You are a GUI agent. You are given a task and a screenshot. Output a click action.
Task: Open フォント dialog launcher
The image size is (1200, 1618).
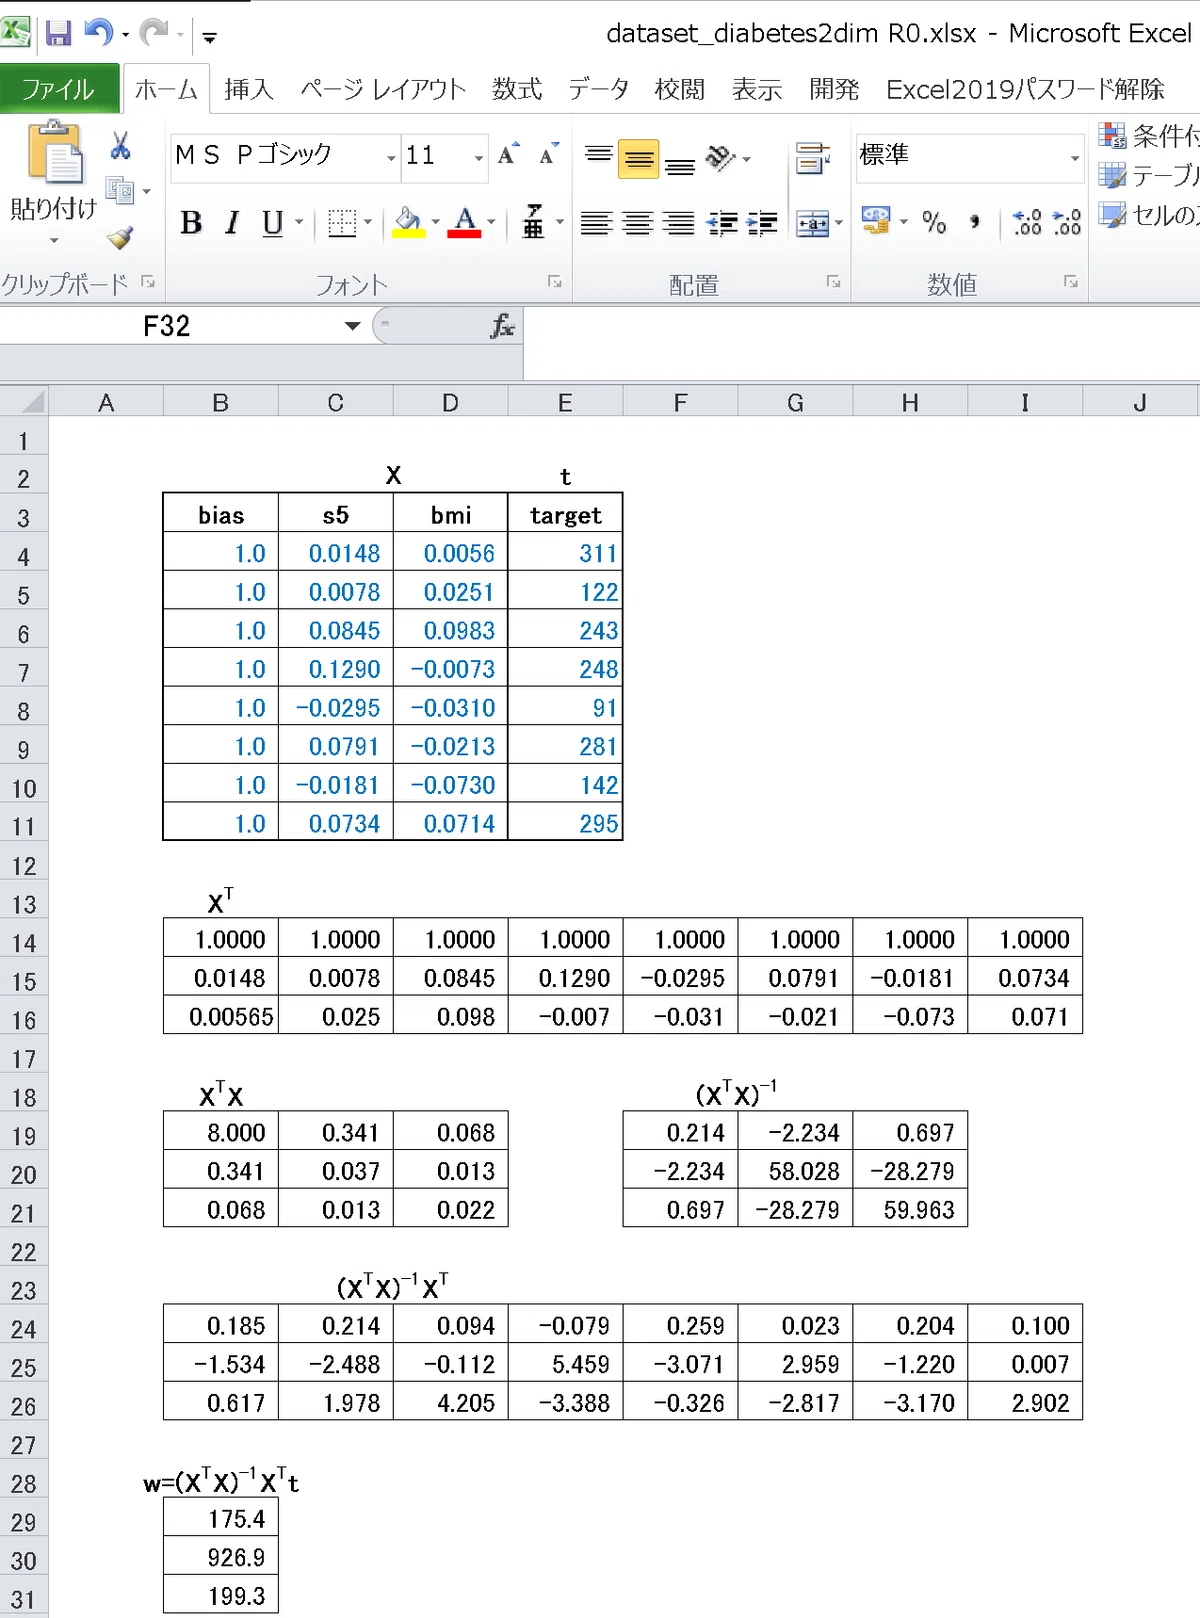coord(554,282)
